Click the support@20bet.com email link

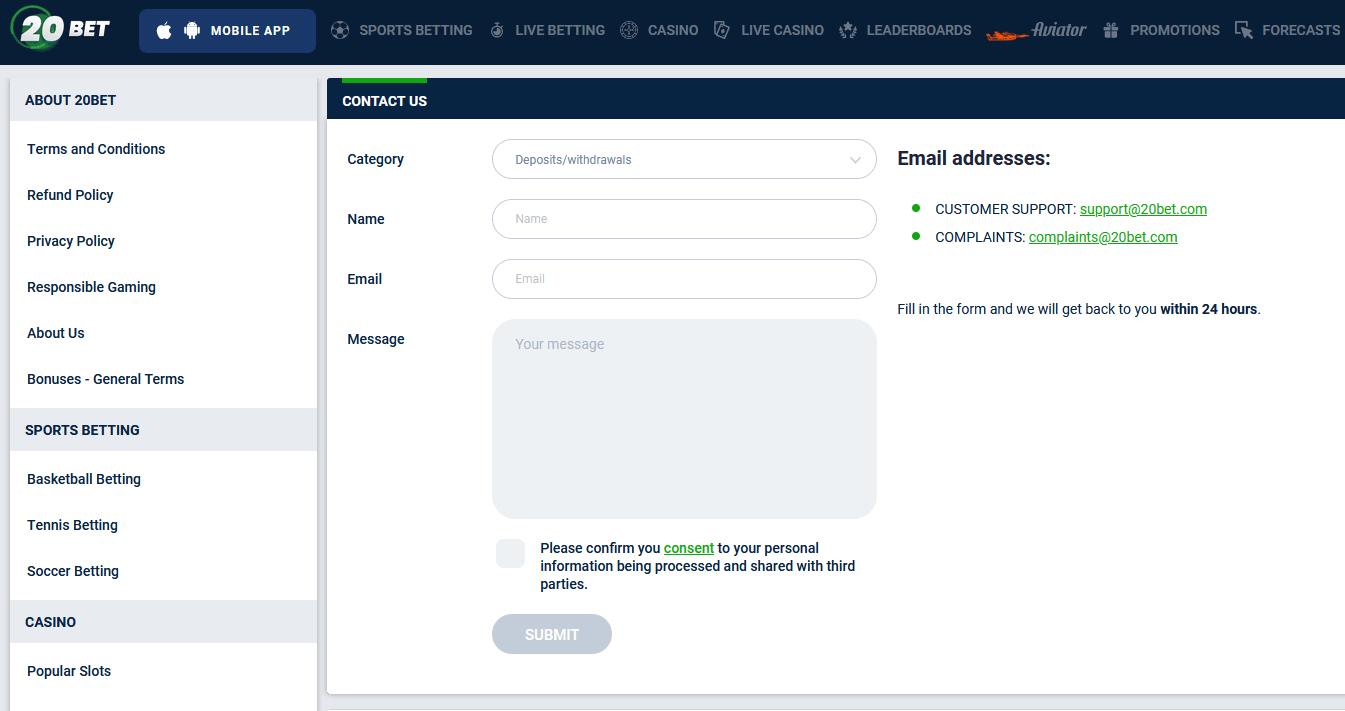[1143, 209]
